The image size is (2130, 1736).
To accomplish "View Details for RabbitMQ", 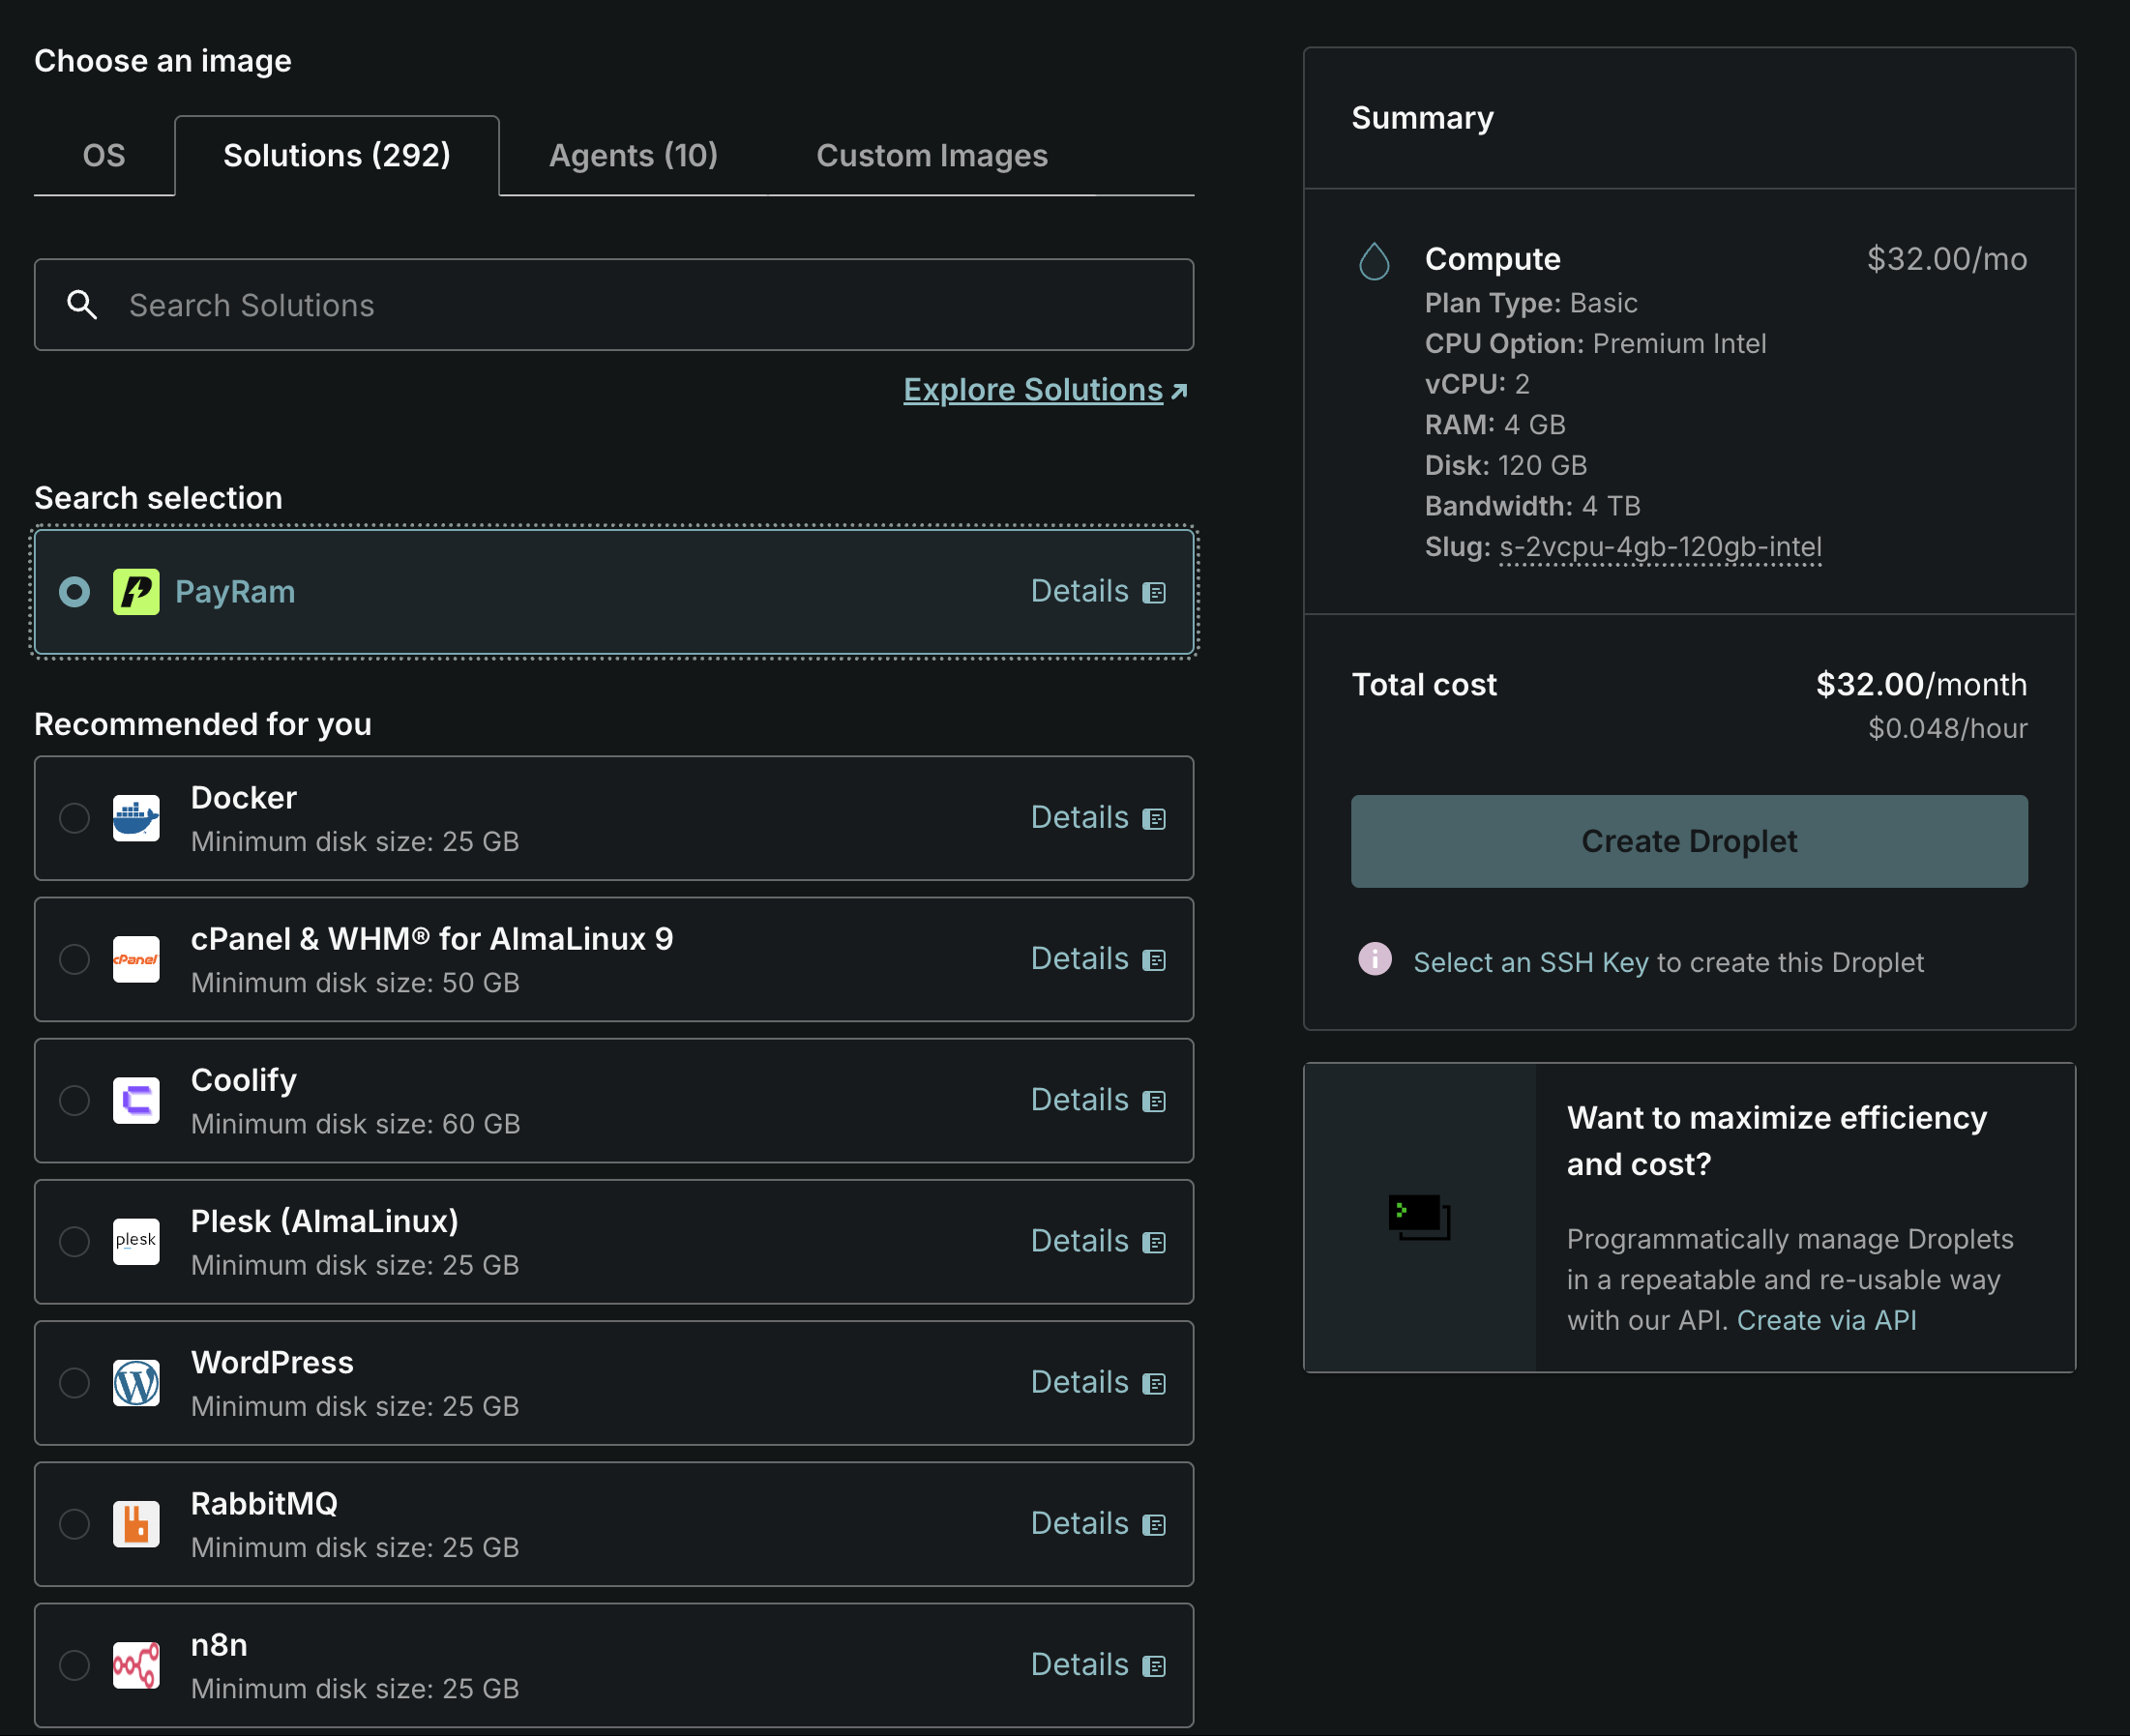I will pos(1098,1523).
